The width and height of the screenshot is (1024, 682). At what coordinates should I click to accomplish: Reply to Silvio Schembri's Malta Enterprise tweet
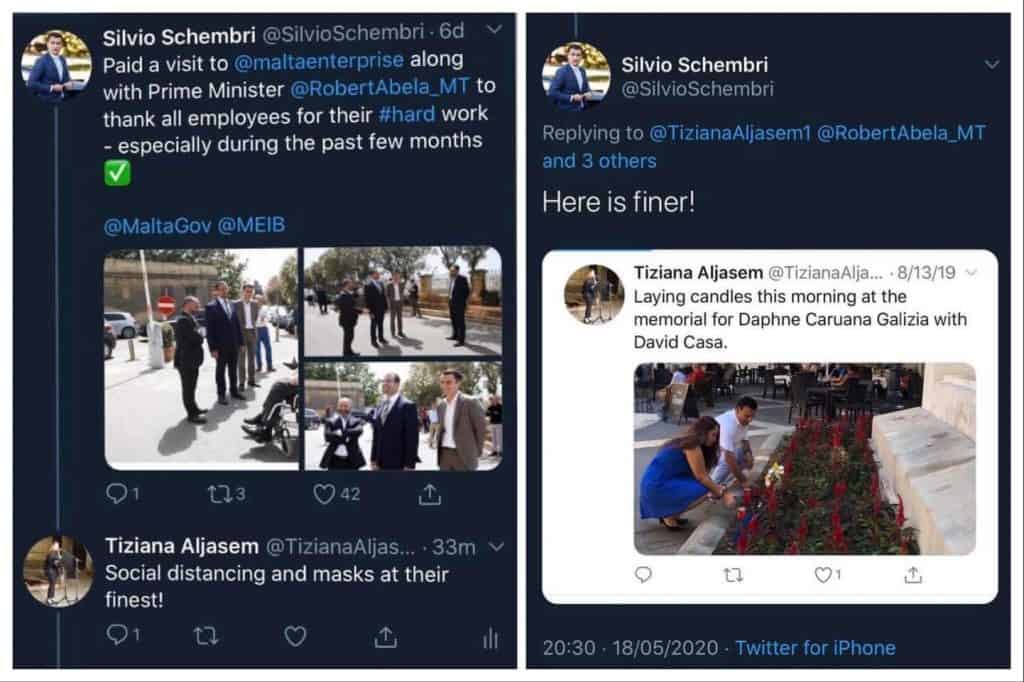click(x=116, y=494)
